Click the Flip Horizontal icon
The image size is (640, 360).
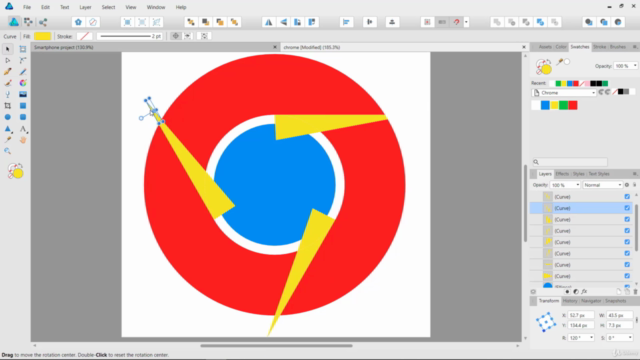[268, 22]
